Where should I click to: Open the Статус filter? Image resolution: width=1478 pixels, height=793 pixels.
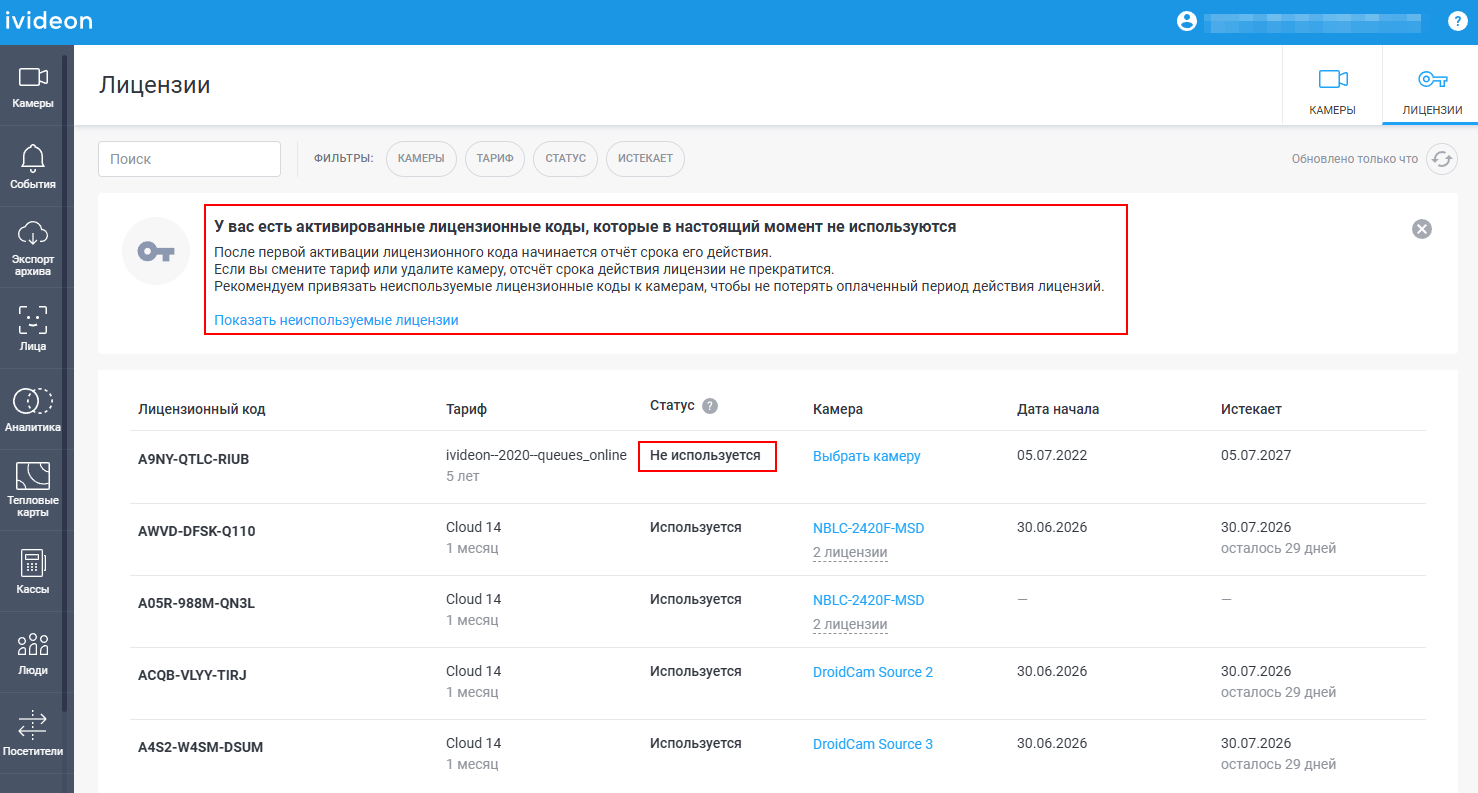[566, 159]
